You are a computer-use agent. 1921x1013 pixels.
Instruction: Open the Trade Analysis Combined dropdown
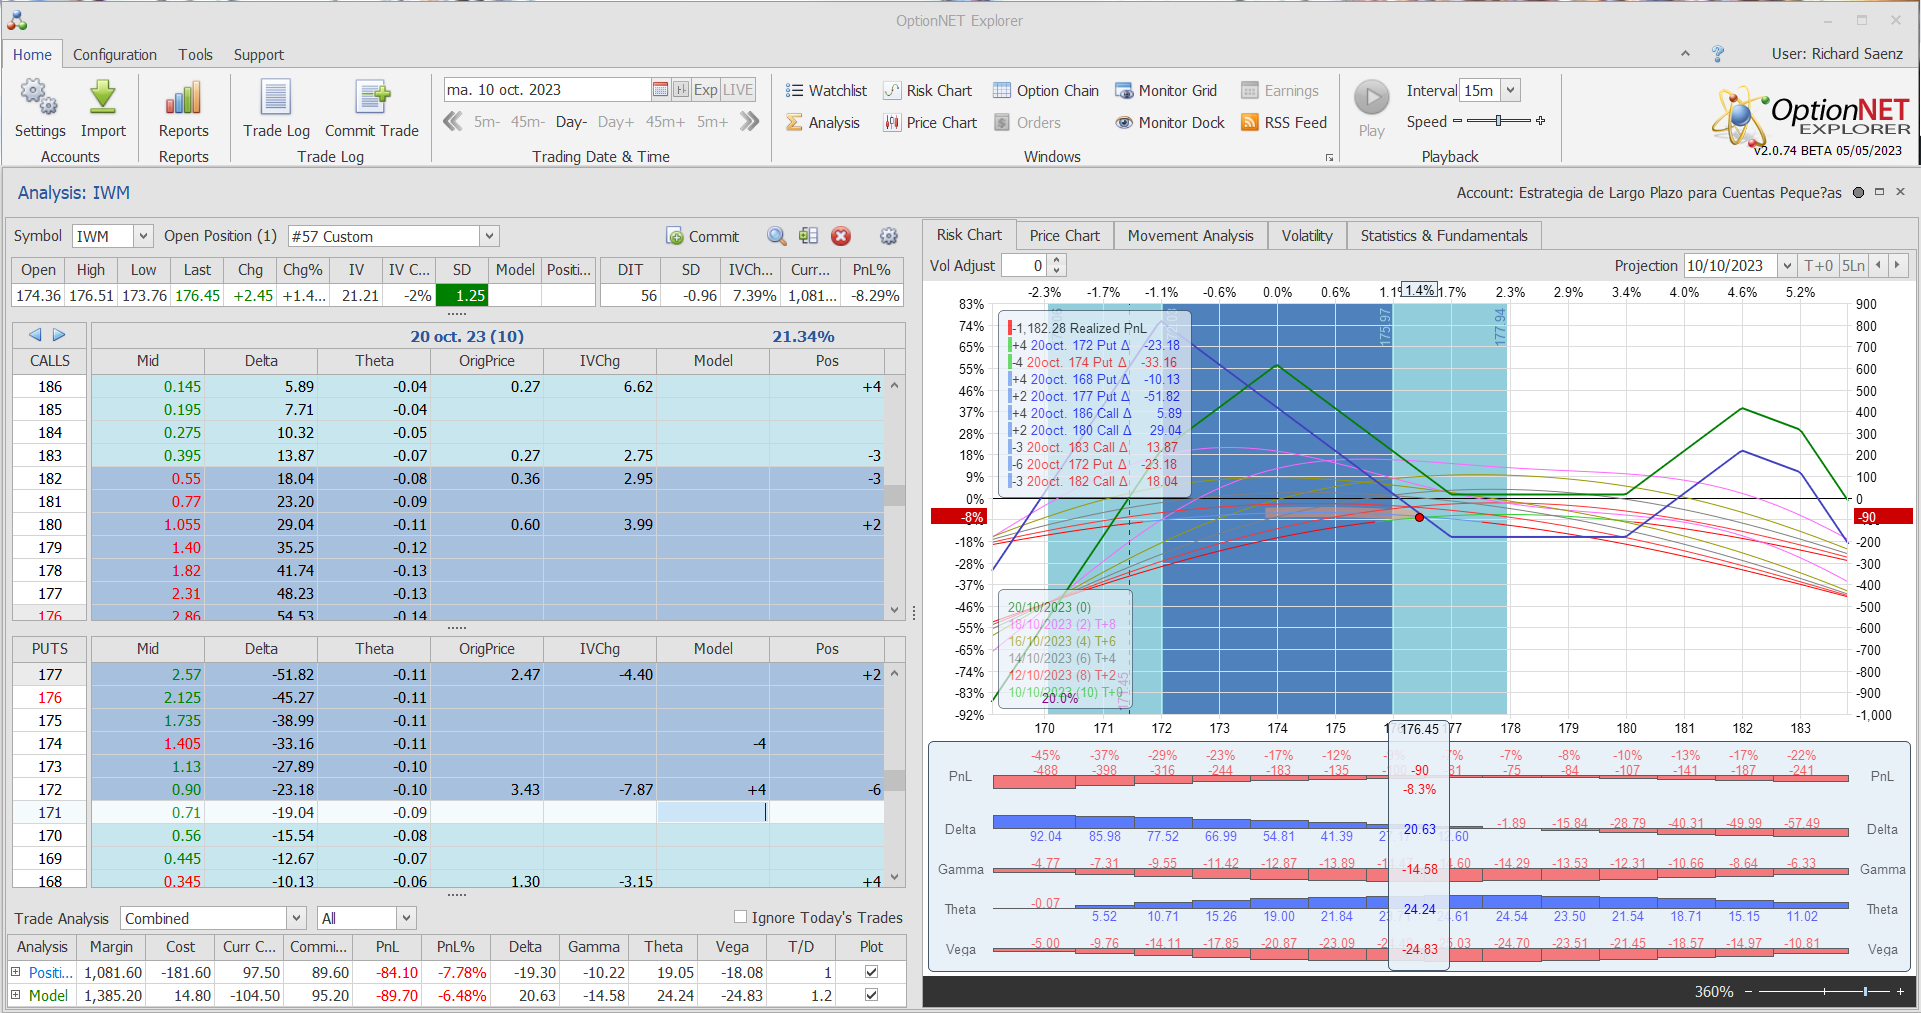click(x=296, y=918)
